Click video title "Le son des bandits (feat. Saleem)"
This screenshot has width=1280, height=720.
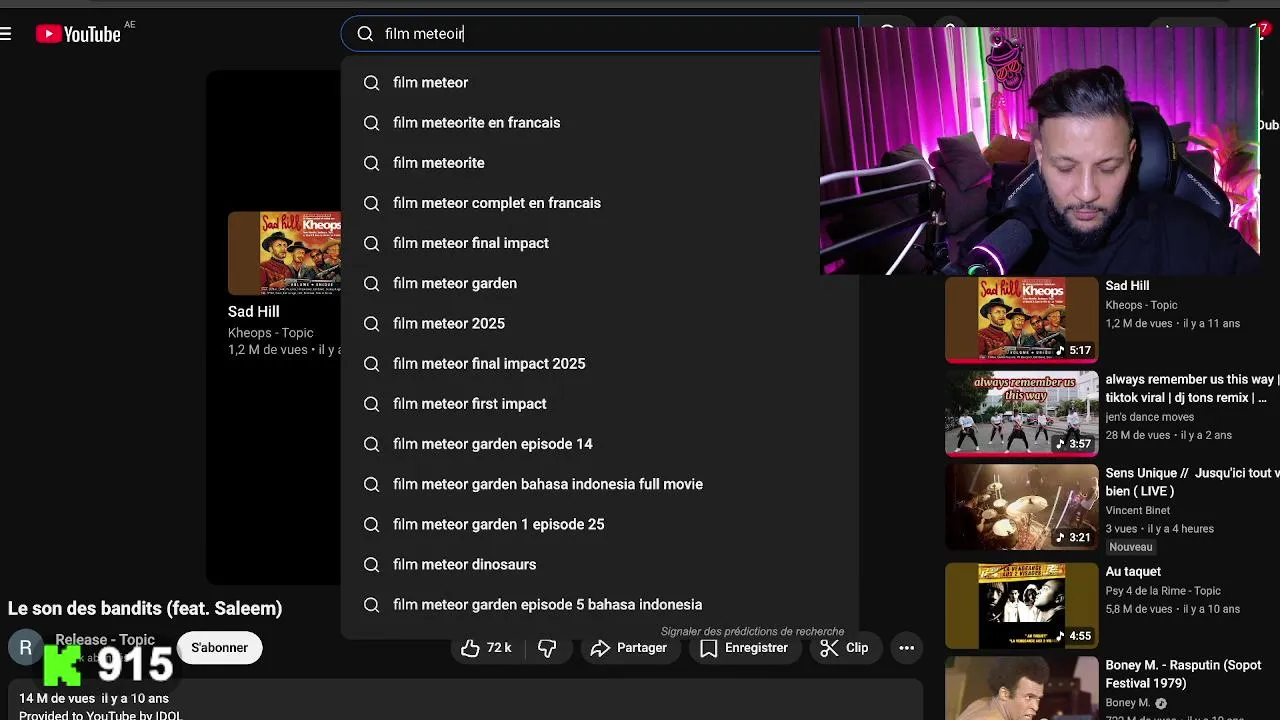click(x=145, y=608)
